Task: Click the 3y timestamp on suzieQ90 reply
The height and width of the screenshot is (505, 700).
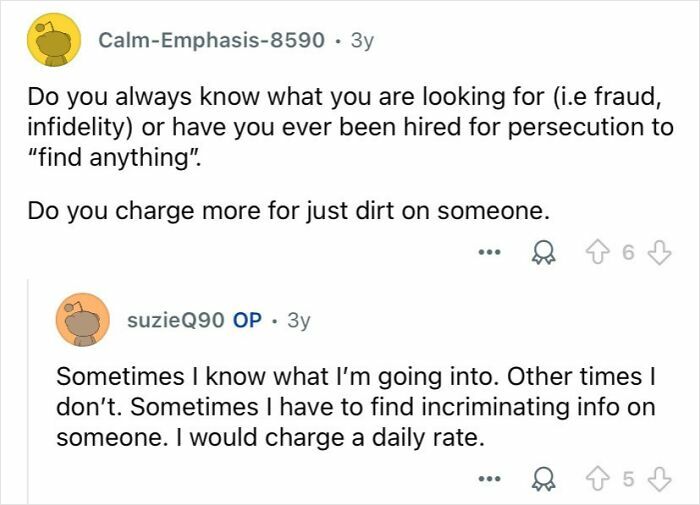Action: tap(299, 320)
